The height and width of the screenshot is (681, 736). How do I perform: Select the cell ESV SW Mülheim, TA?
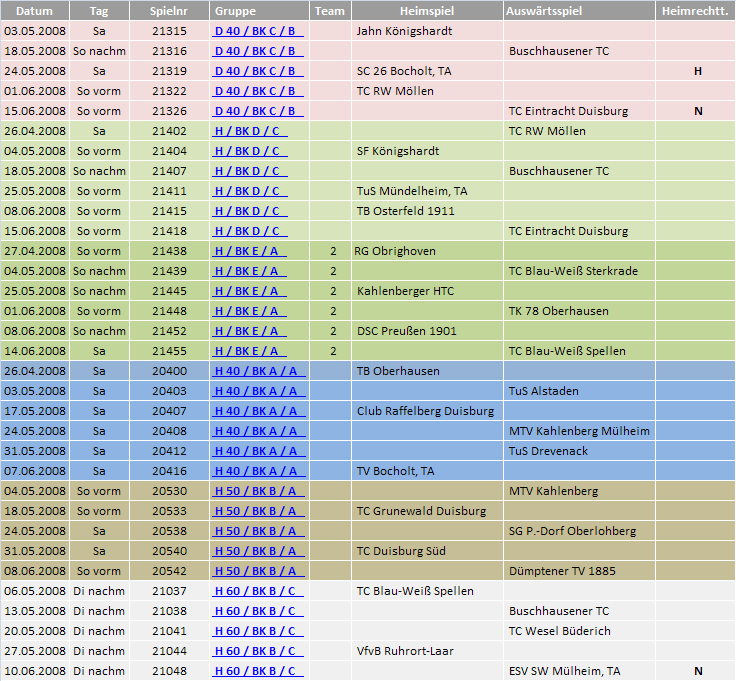coord(579,671)
